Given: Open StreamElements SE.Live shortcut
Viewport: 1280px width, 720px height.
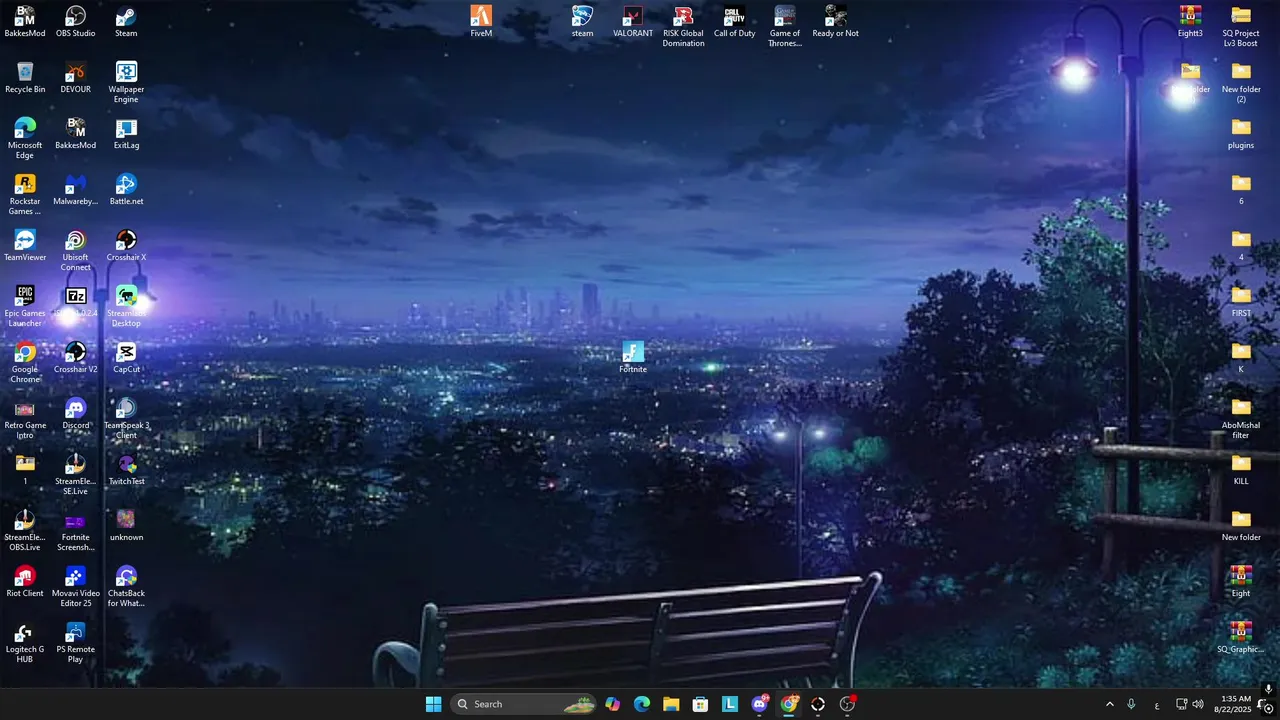Looking at the screenshot, I should [75, 475].
